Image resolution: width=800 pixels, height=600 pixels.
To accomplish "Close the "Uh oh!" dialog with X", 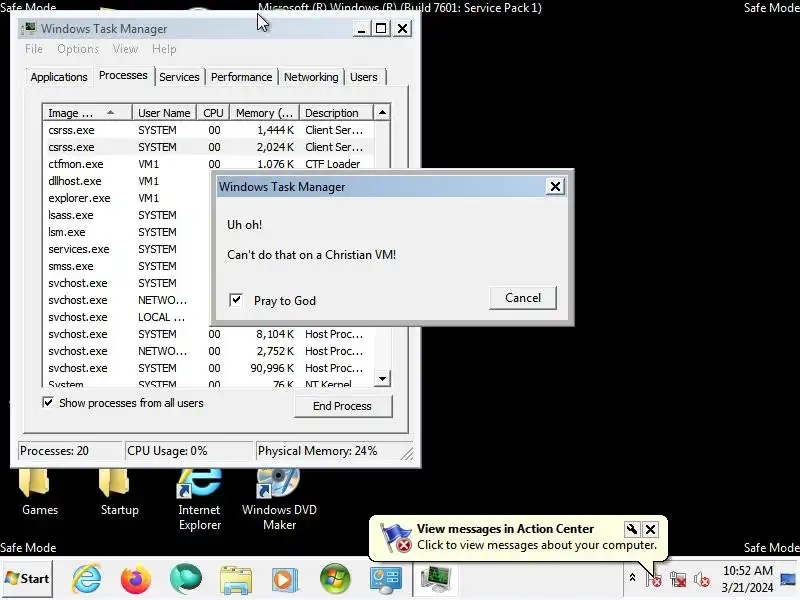I will point(555,187).
